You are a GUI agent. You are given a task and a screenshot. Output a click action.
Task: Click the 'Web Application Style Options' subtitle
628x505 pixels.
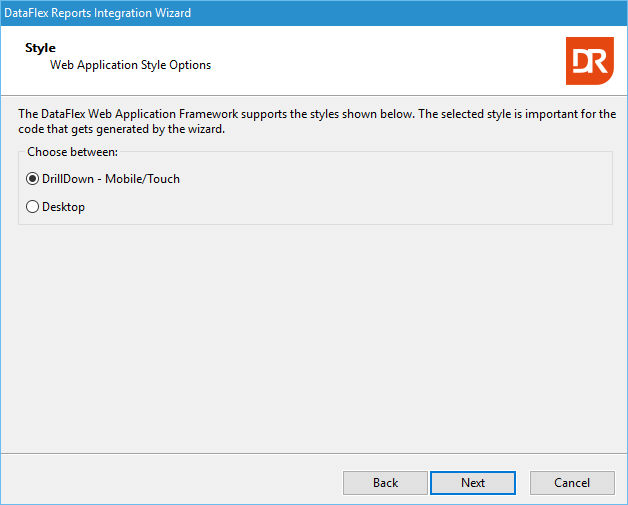[x=130, y=65]
